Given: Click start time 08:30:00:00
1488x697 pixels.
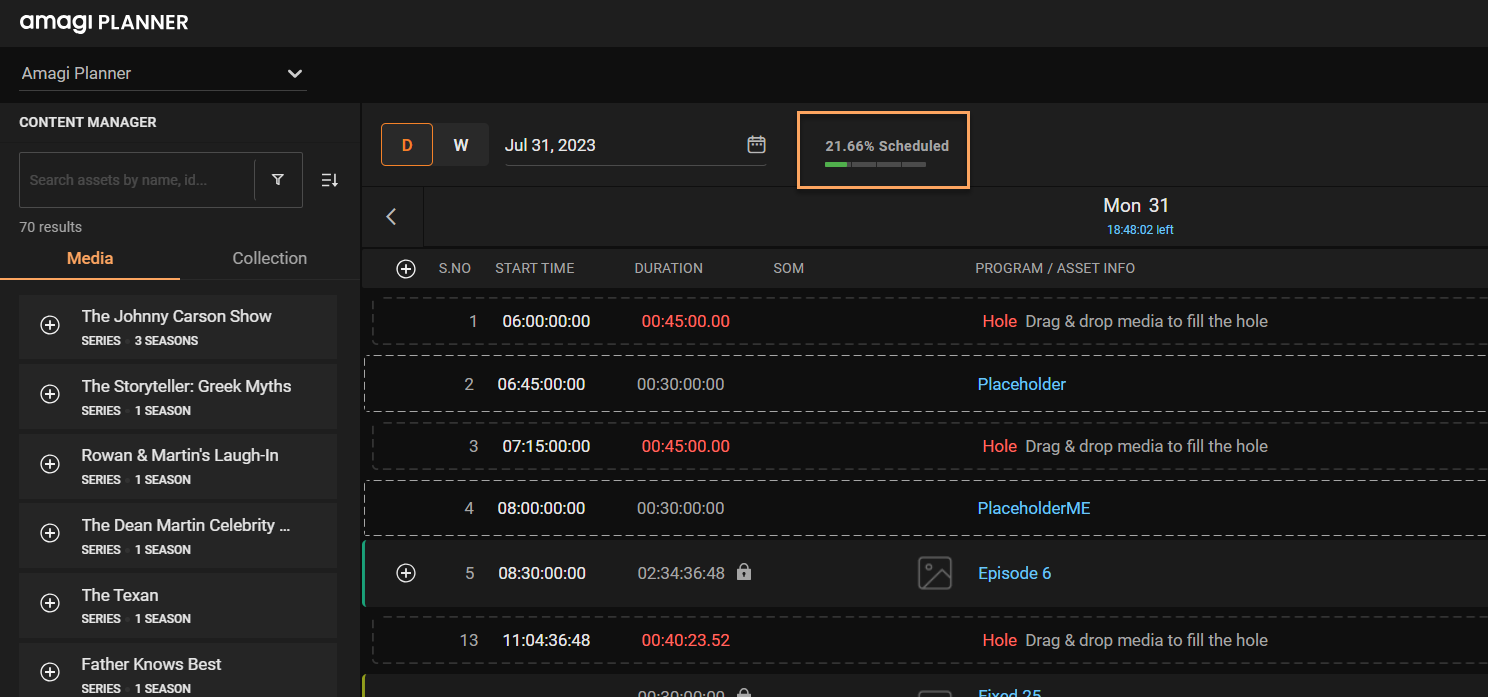Looking at the screenshot, I should [542, 573].
